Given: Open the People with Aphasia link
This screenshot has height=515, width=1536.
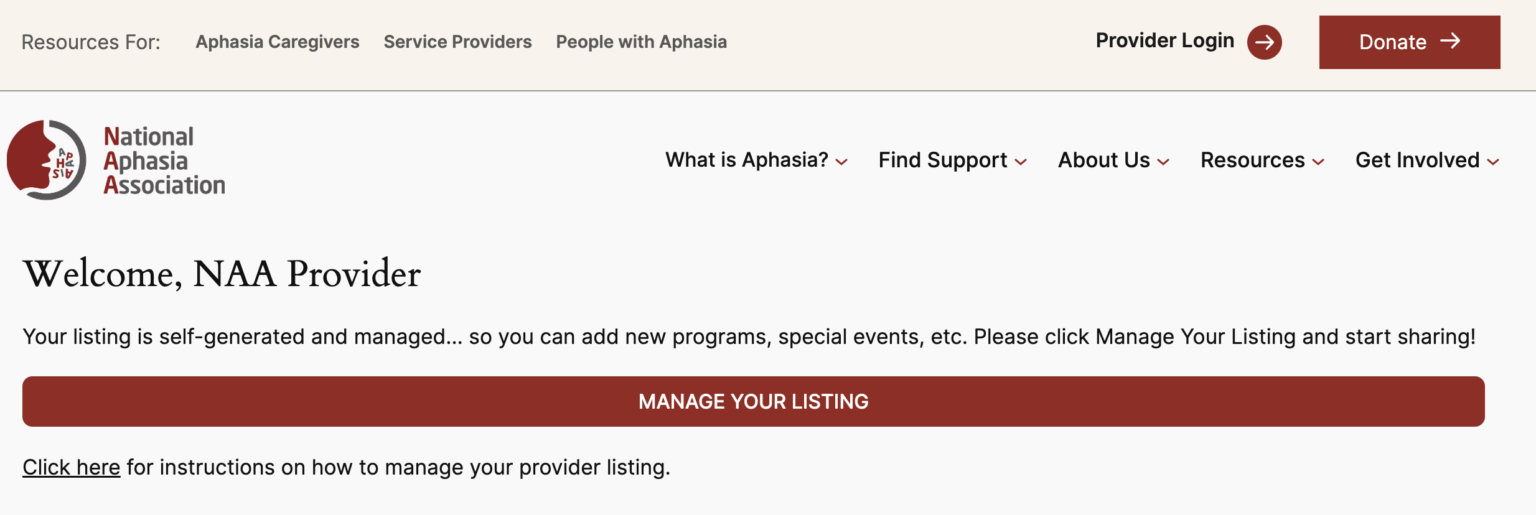Looking at the screenshot, I should [641, 42].
